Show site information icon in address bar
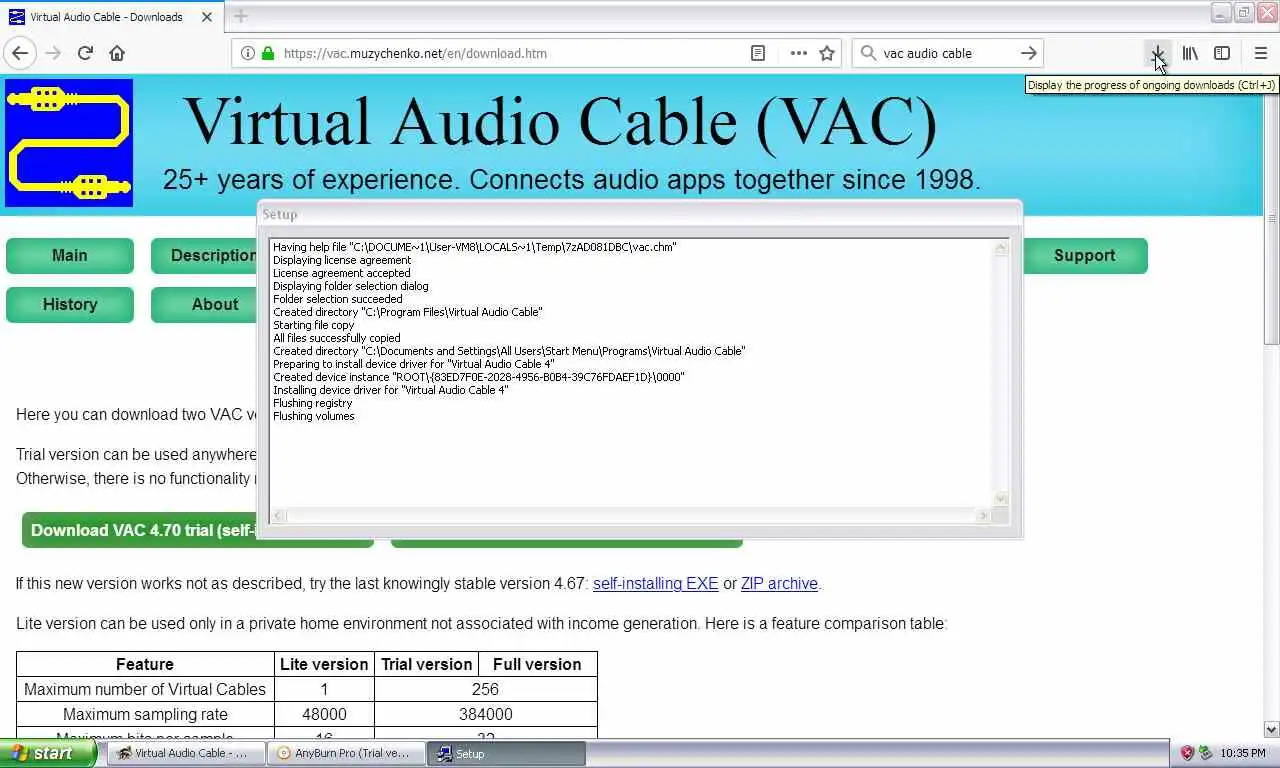Image resolution: width=1280 pixels, height=768 pixels. click(x=246, y=53)
